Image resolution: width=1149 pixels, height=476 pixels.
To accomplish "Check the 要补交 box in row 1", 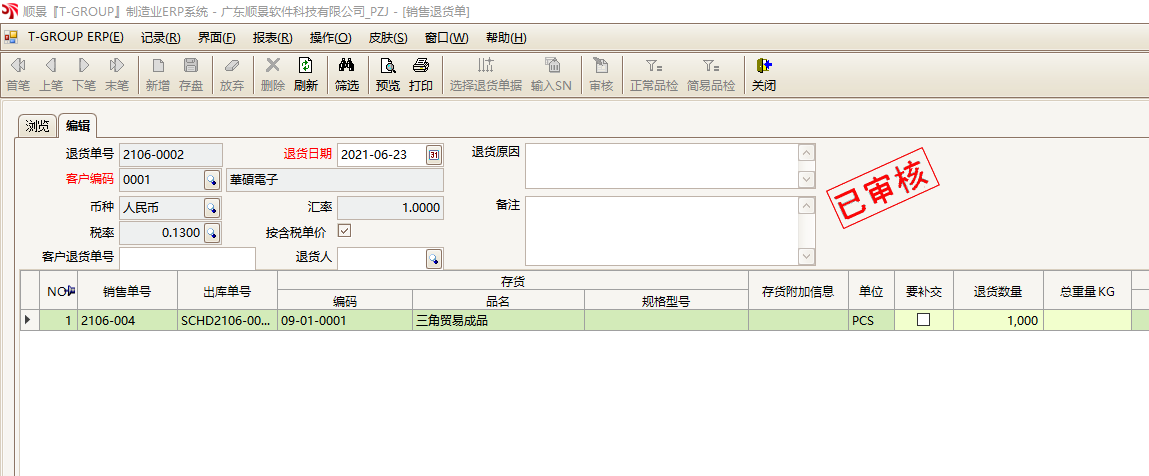I will coord(923,320).
